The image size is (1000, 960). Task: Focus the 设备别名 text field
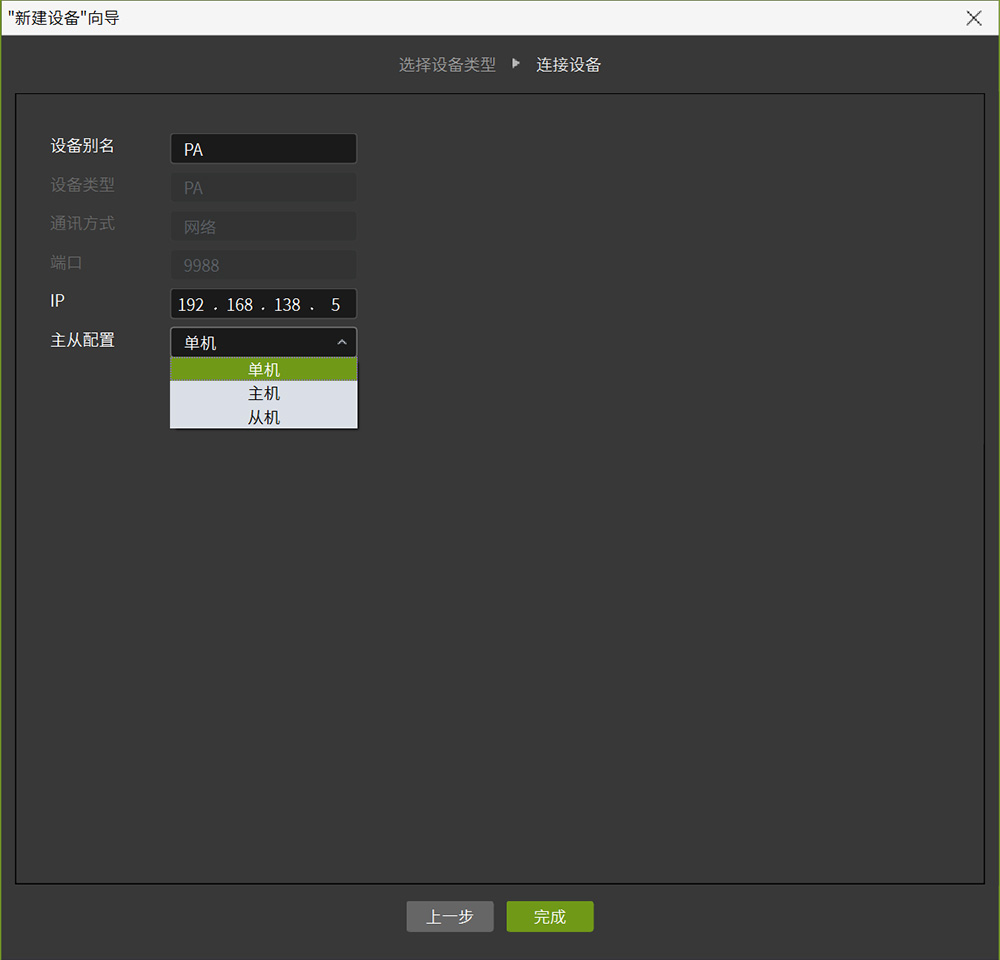point(263,149)
